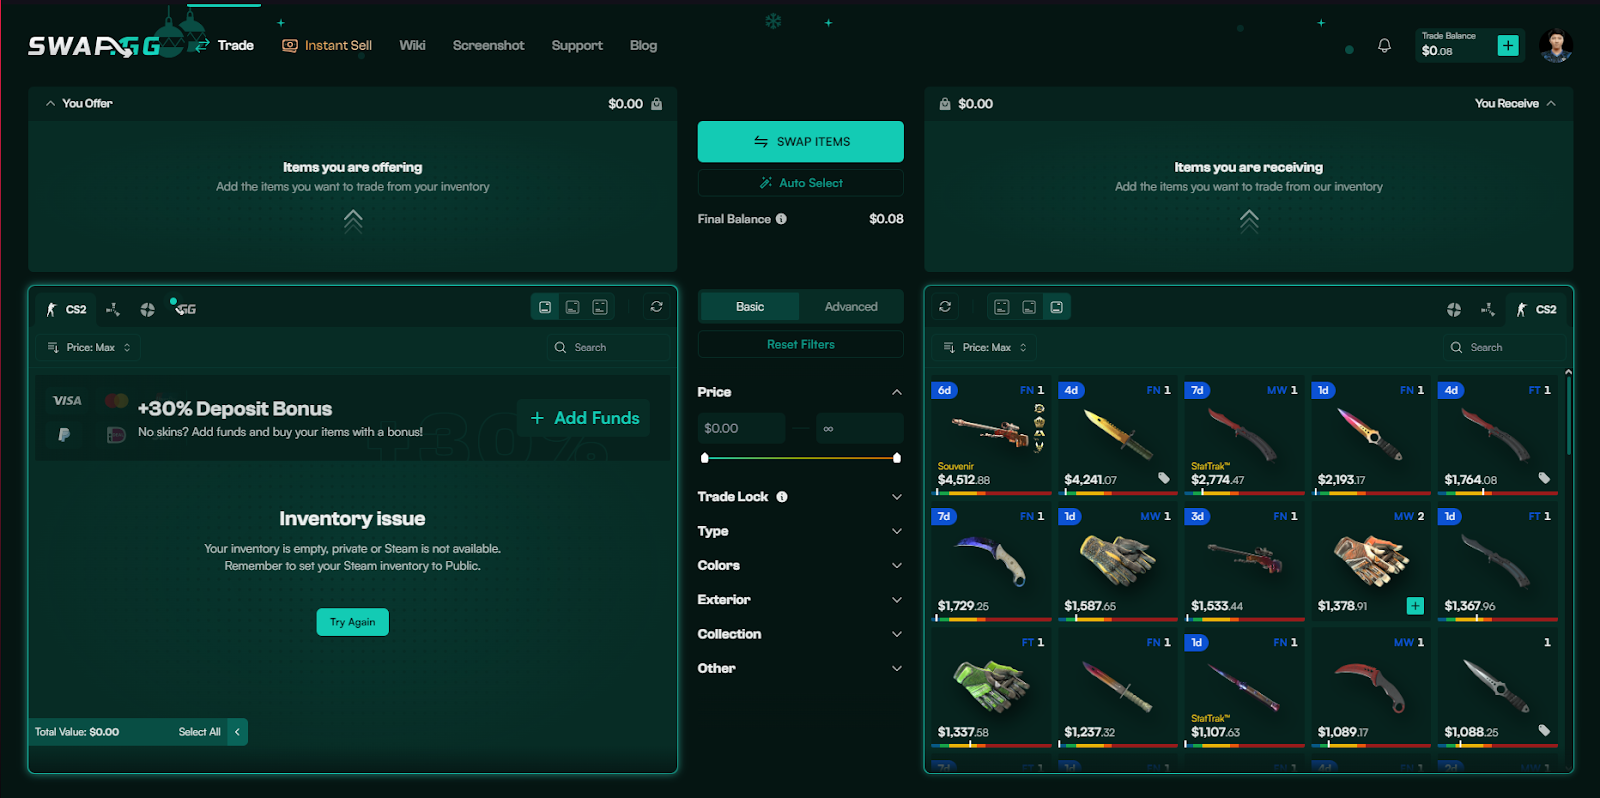Select the SWAP.GG balance icon in your inventory

(184, 308)
